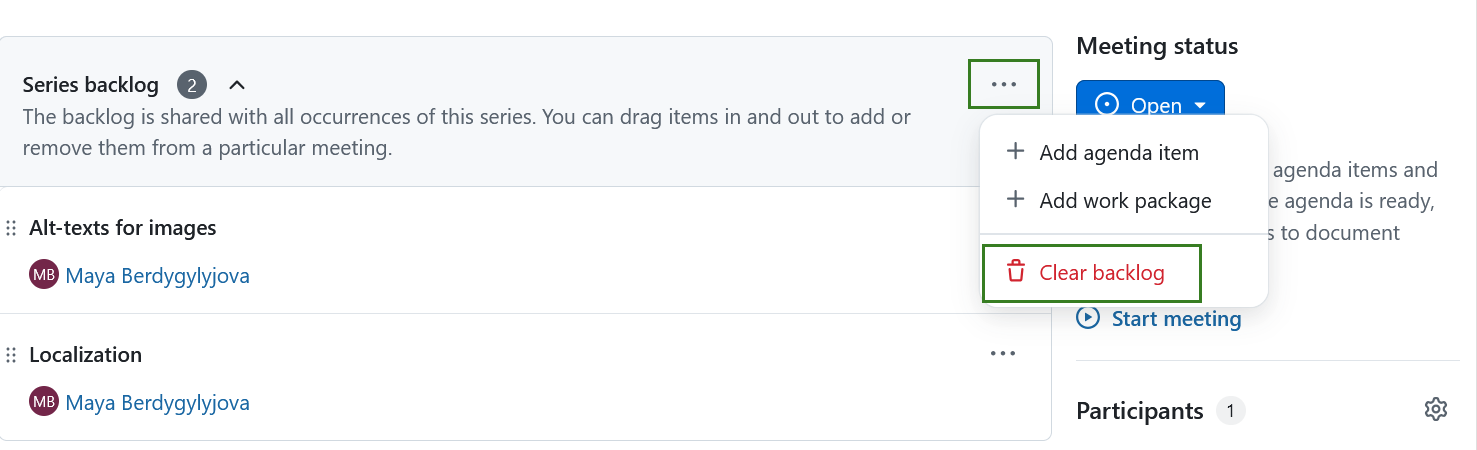The image size is (1477, 450).
Task: Click the Localization agenda item title
Action: click(85, 355)
